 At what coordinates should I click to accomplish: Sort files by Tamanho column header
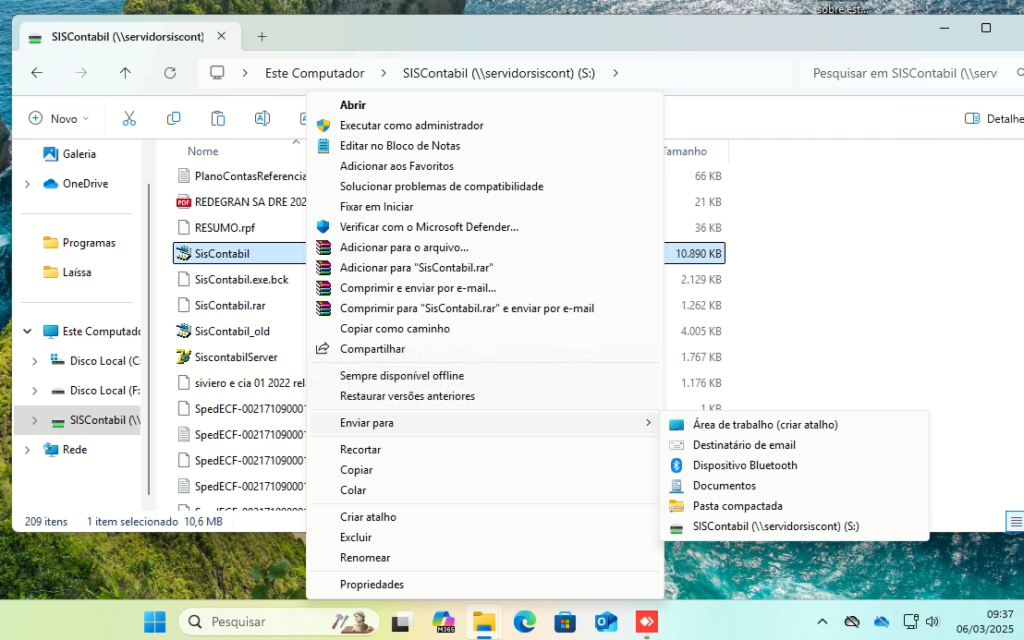pos(685,151)
